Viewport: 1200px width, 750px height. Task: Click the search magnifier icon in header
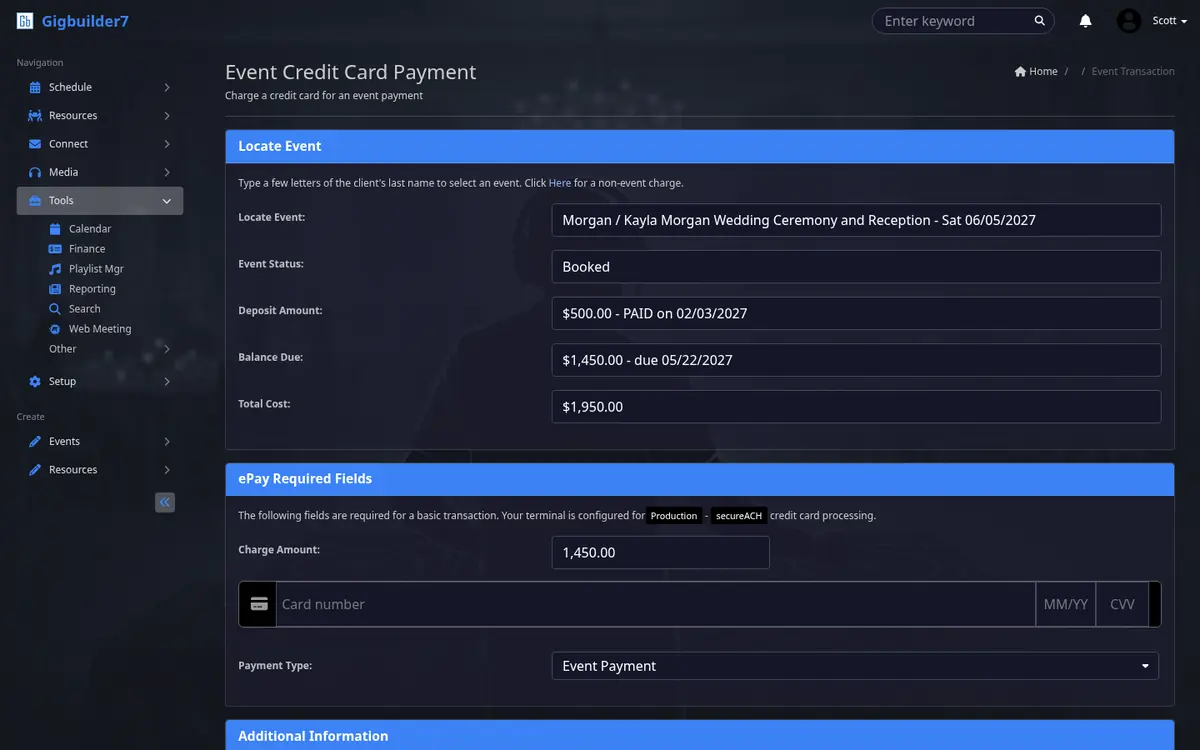click(1040, 20)
